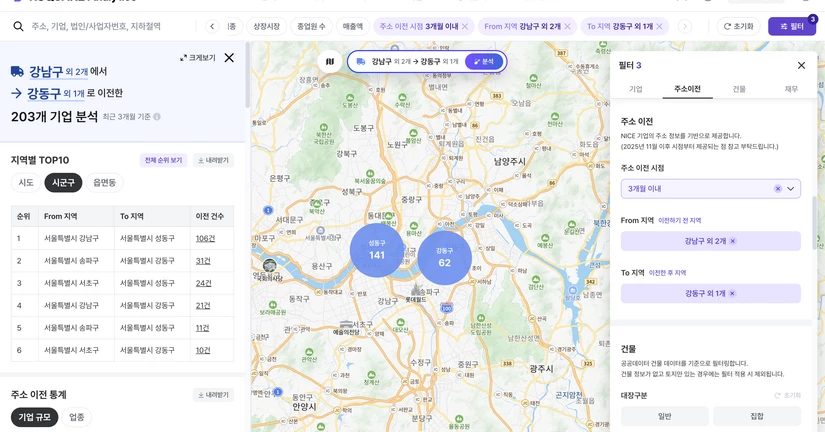The height and width of the screenshot is (432, 825).
Task: Switch to the 건물 filter tab
Action: 739,89
